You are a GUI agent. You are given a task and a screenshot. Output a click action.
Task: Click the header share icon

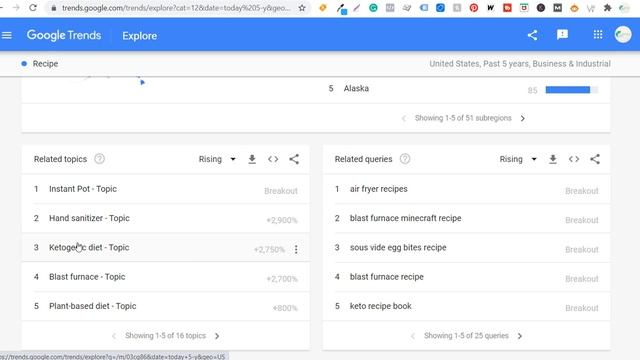(x=532, y=35)
